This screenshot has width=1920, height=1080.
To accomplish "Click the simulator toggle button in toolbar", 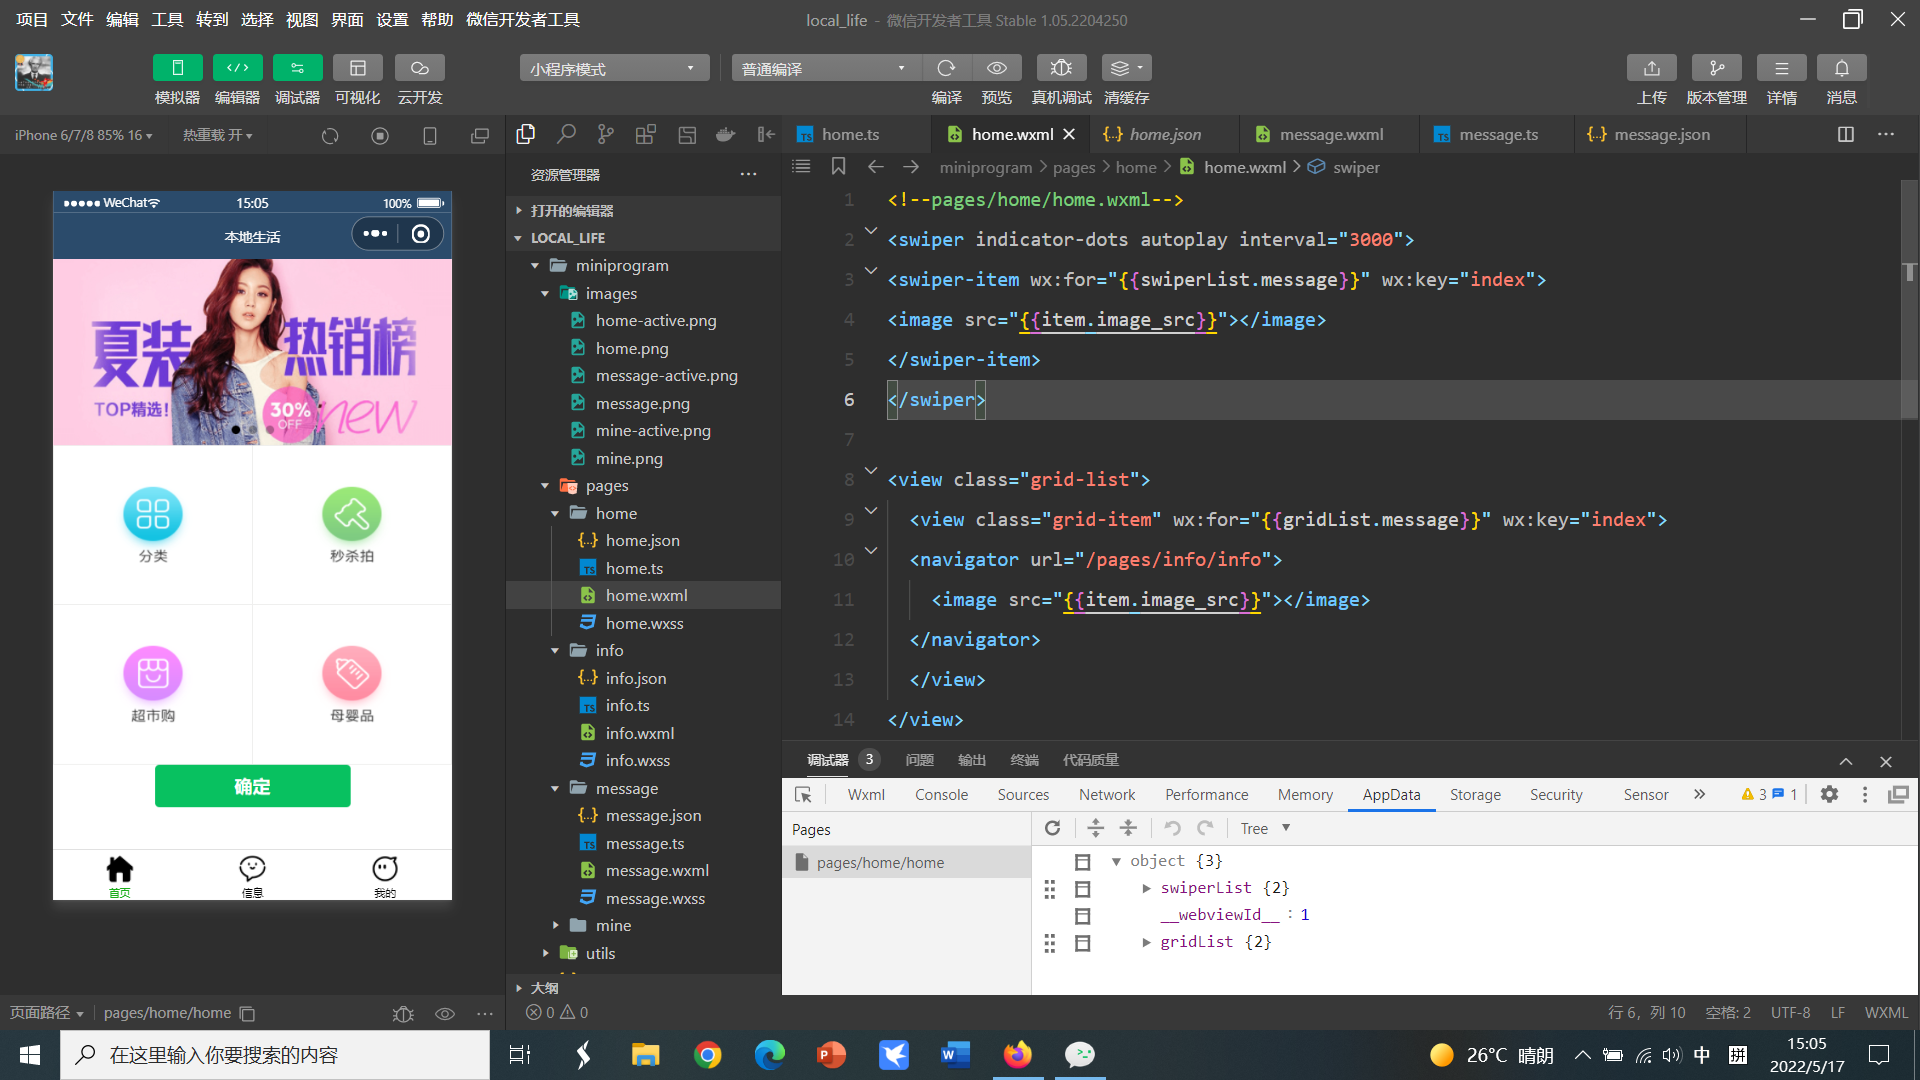I will click(x=177, y=68).
